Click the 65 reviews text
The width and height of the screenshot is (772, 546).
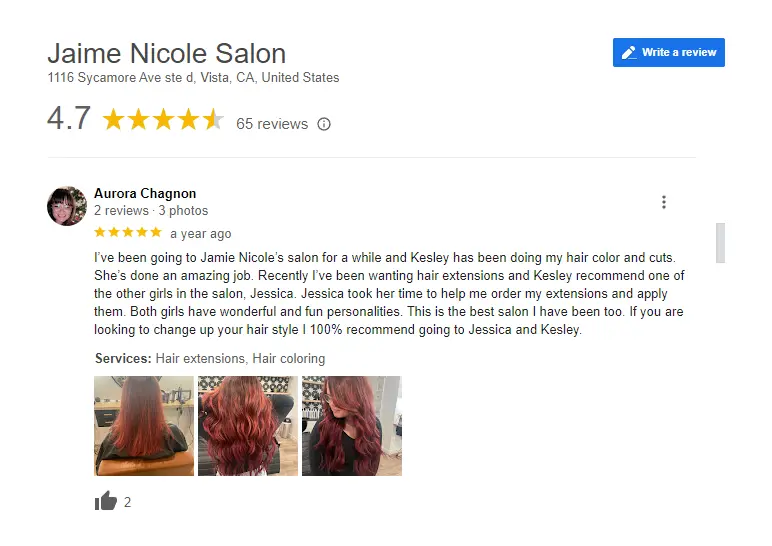click(272, 124)
